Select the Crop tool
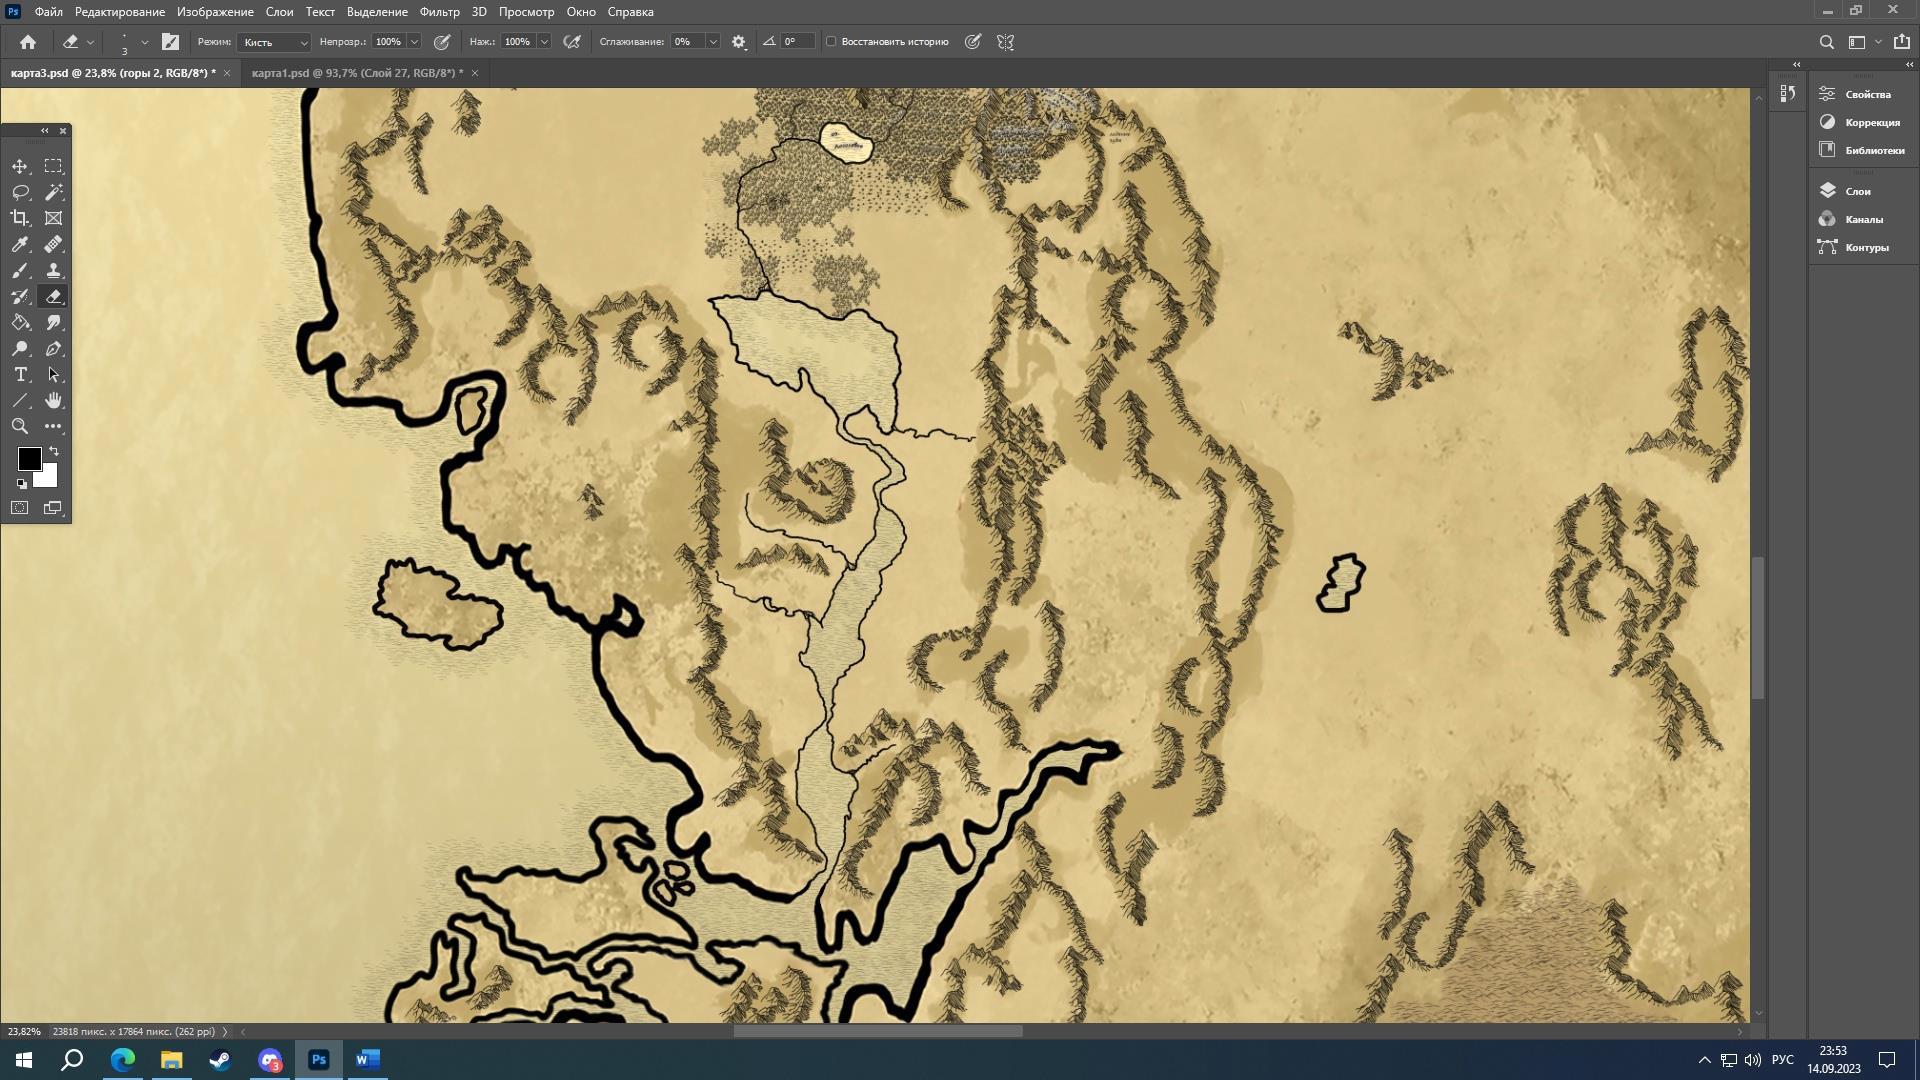The height and width of the screenshot is (1080, 1920). (20, 218)
